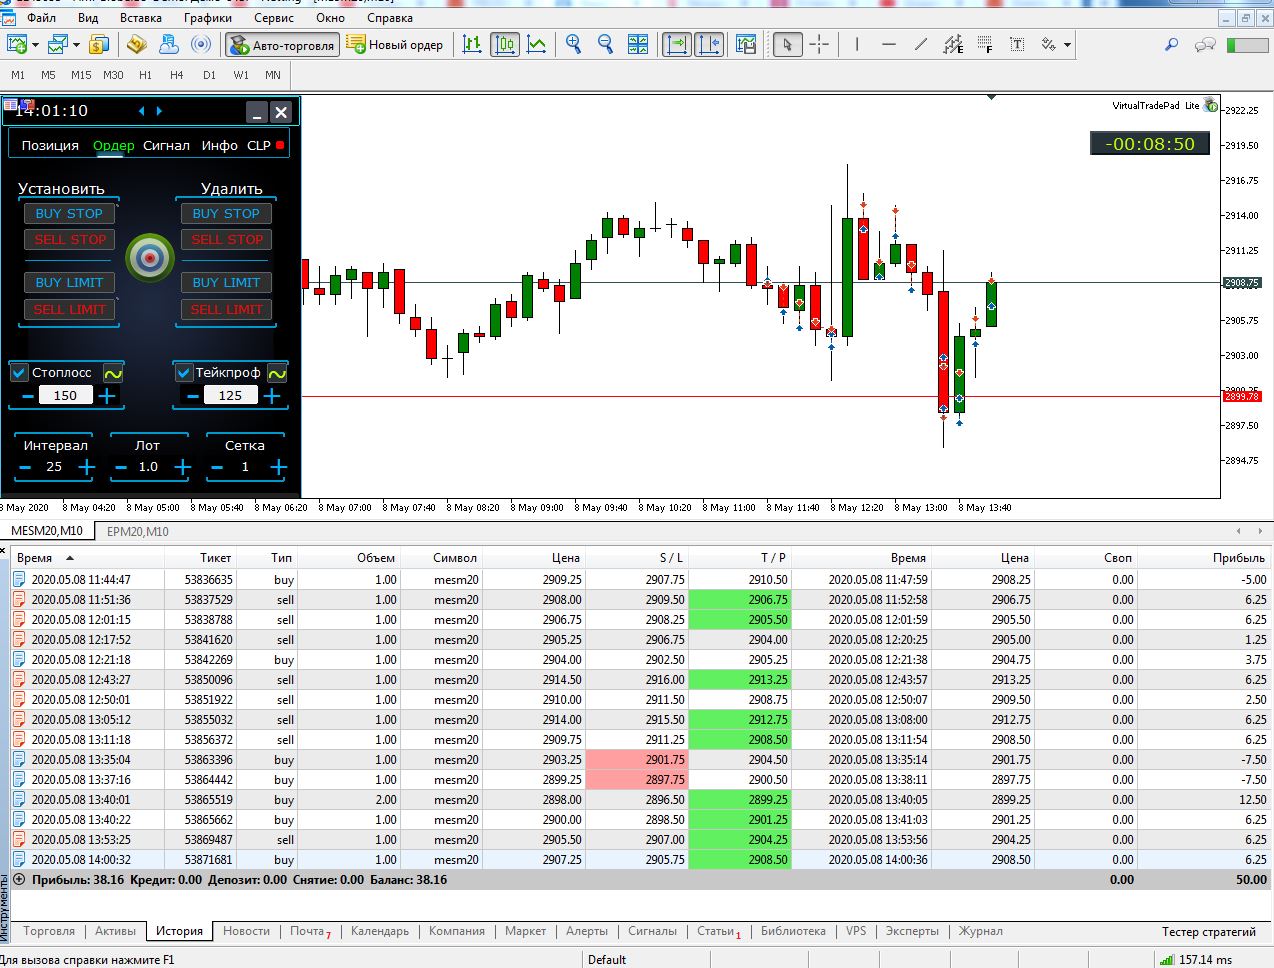Click BUY STOP under Установить

(x=69, y=213)
